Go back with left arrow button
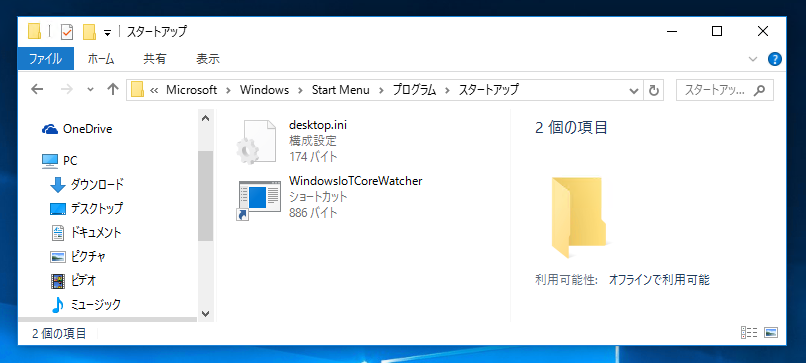 pyautogui.click(x=37, y=89)
